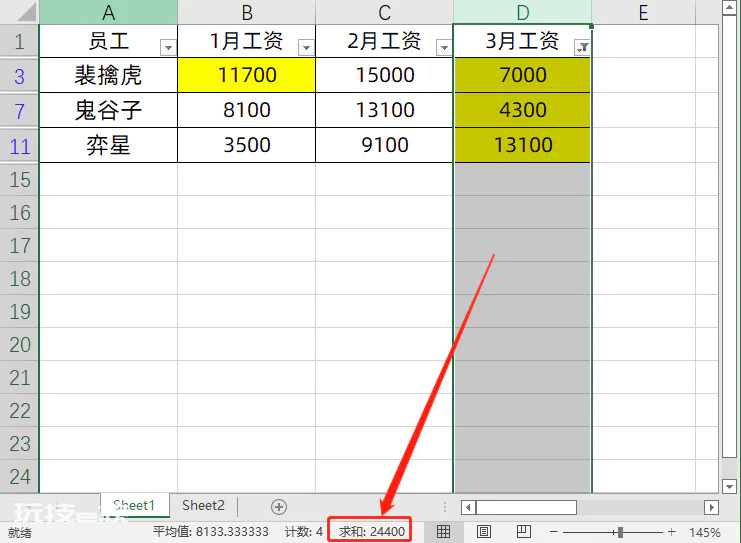741x543 pixels.
Task: Open the active 3月工资 filter button
Action: (x=582, y=47)
